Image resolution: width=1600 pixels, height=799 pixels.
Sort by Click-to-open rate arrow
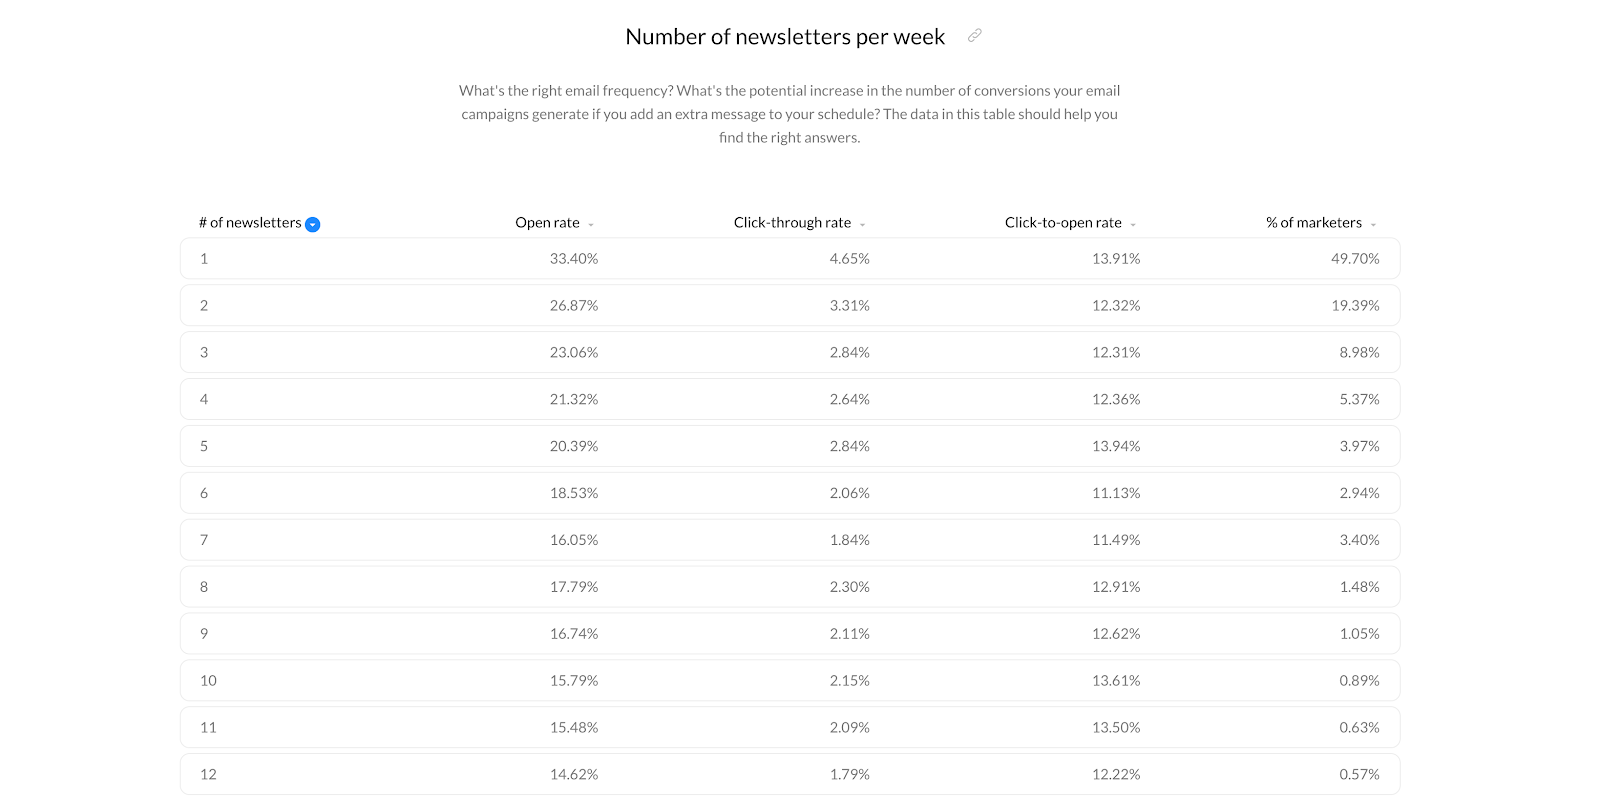[1133, 224]
